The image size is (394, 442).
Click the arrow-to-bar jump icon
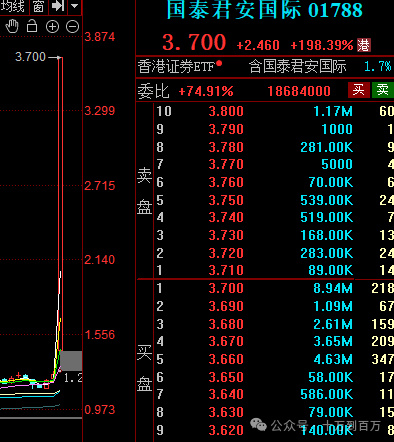tap(58, 6)
